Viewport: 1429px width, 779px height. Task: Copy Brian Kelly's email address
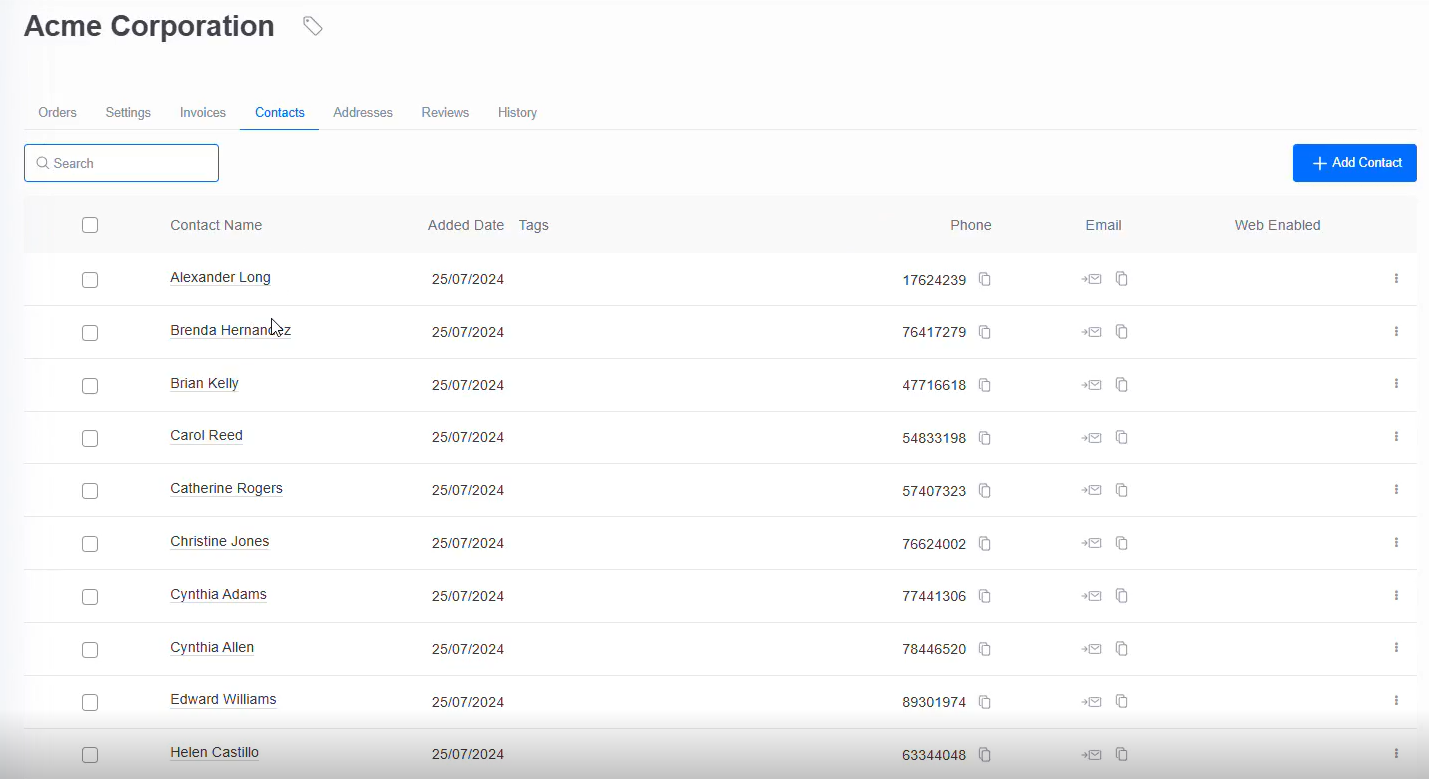coord(1121,385)
